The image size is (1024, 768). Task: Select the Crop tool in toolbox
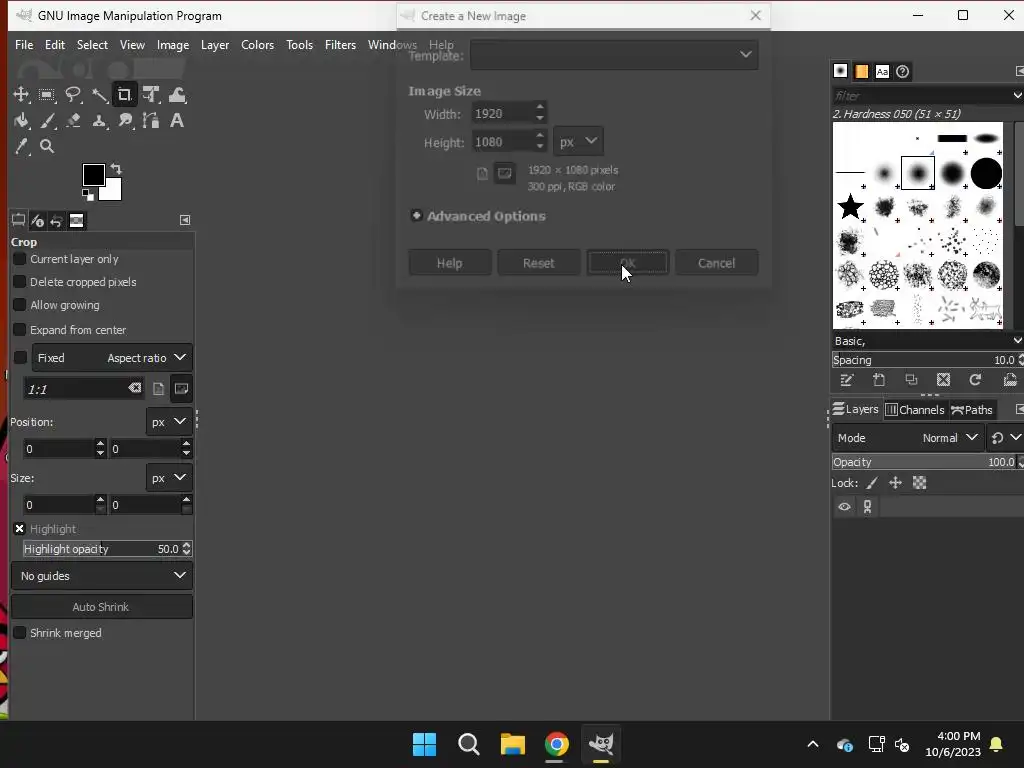tap(124, 95)
